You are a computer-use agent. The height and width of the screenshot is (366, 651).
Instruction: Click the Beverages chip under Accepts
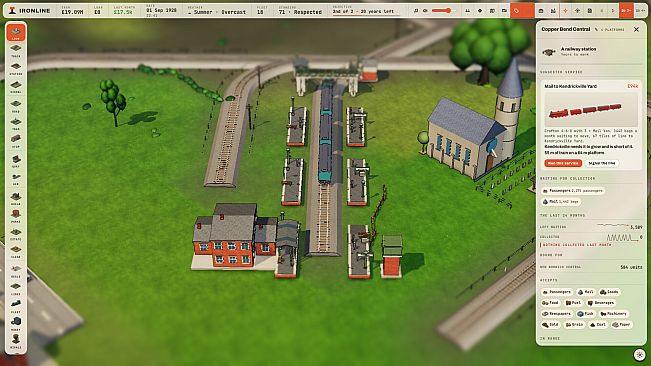[x=601, y=303]
